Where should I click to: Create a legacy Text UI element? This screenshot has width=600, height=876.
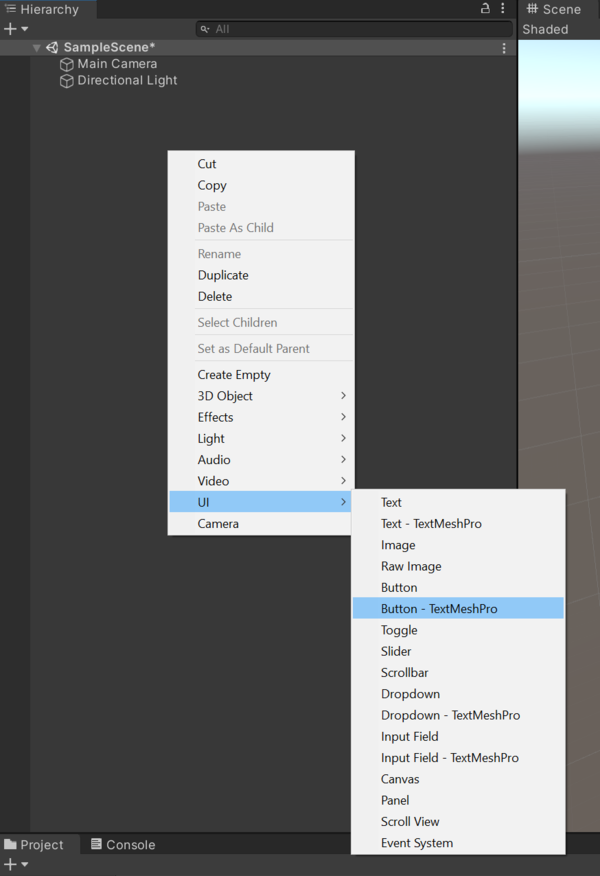tap(458, 502)
